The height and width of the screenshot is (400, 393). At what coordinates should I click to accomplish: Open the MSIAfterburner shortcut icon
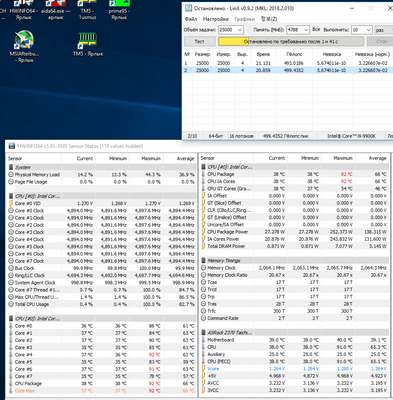[x=24, y=46]
